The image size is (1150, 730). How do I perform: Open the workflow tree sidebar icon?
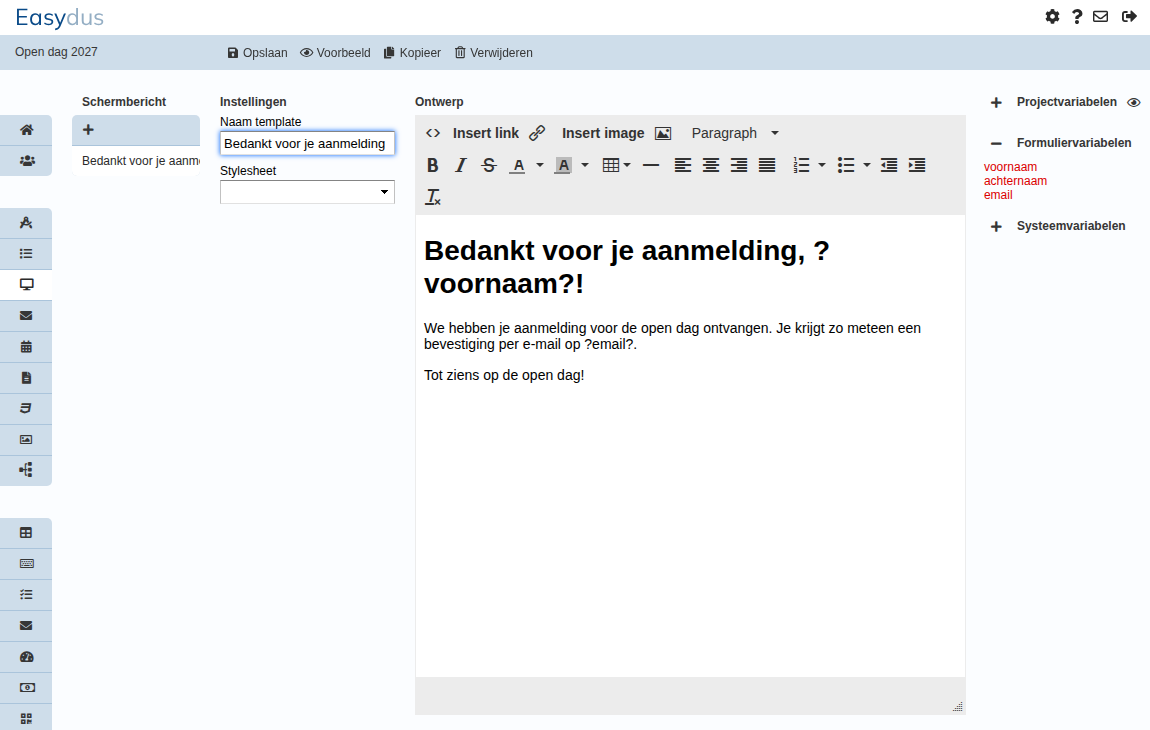coord(26,470)
